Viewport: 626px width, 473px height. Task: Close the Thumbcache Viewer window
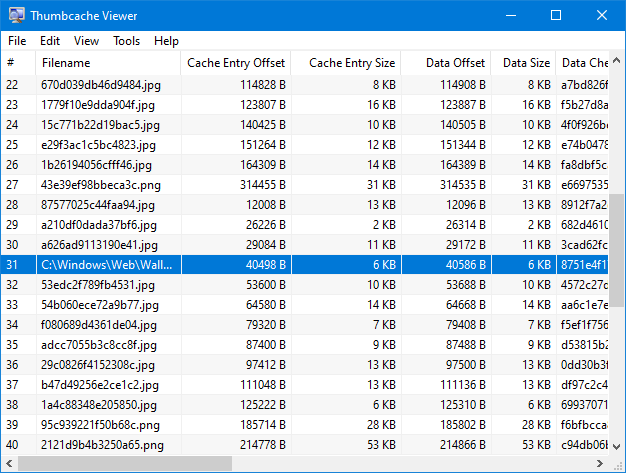[x=602, y=15]
